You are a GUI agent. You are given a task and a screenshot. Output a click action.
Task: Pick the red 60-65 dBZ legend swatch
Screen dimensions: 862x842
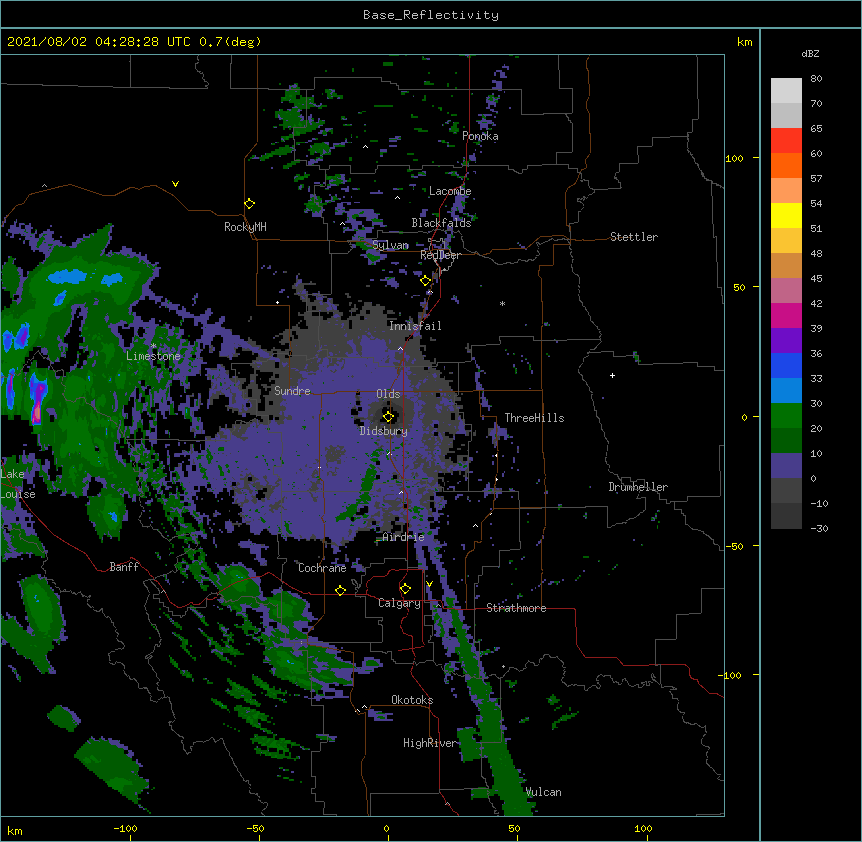[786, 141]
